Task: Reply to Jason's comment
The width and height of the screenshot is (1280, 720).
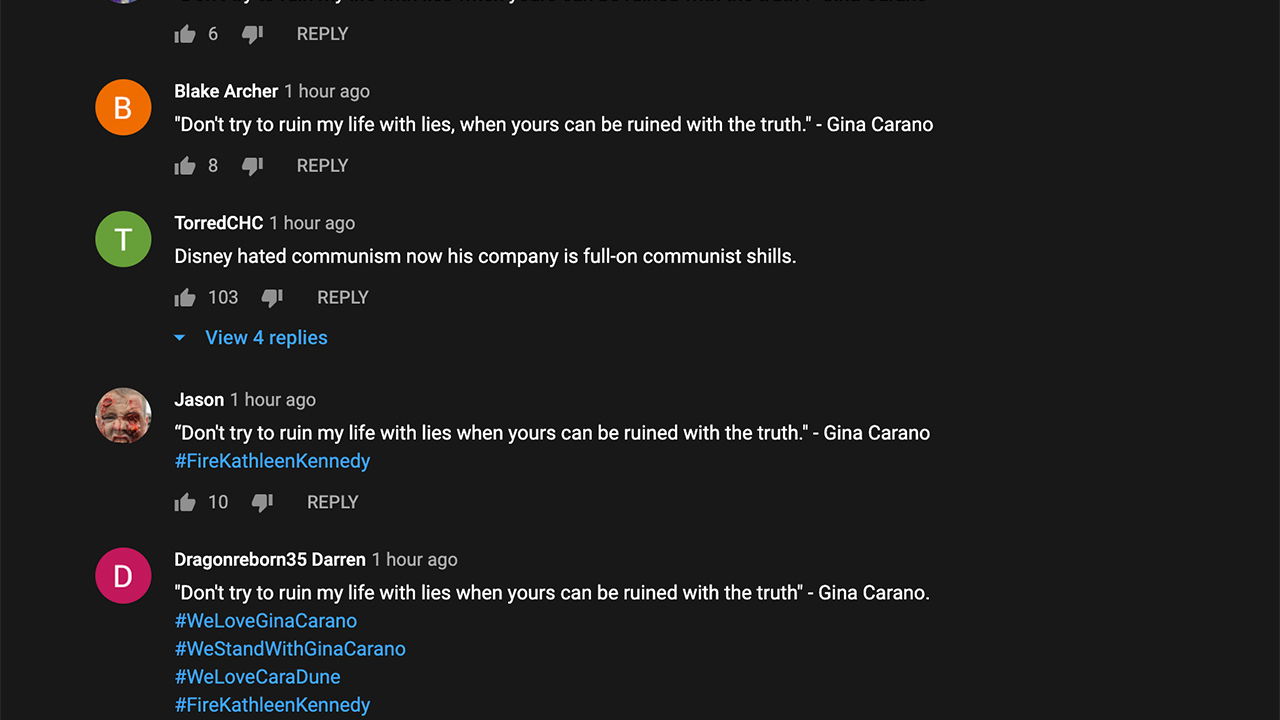Action: pos(332,503)
